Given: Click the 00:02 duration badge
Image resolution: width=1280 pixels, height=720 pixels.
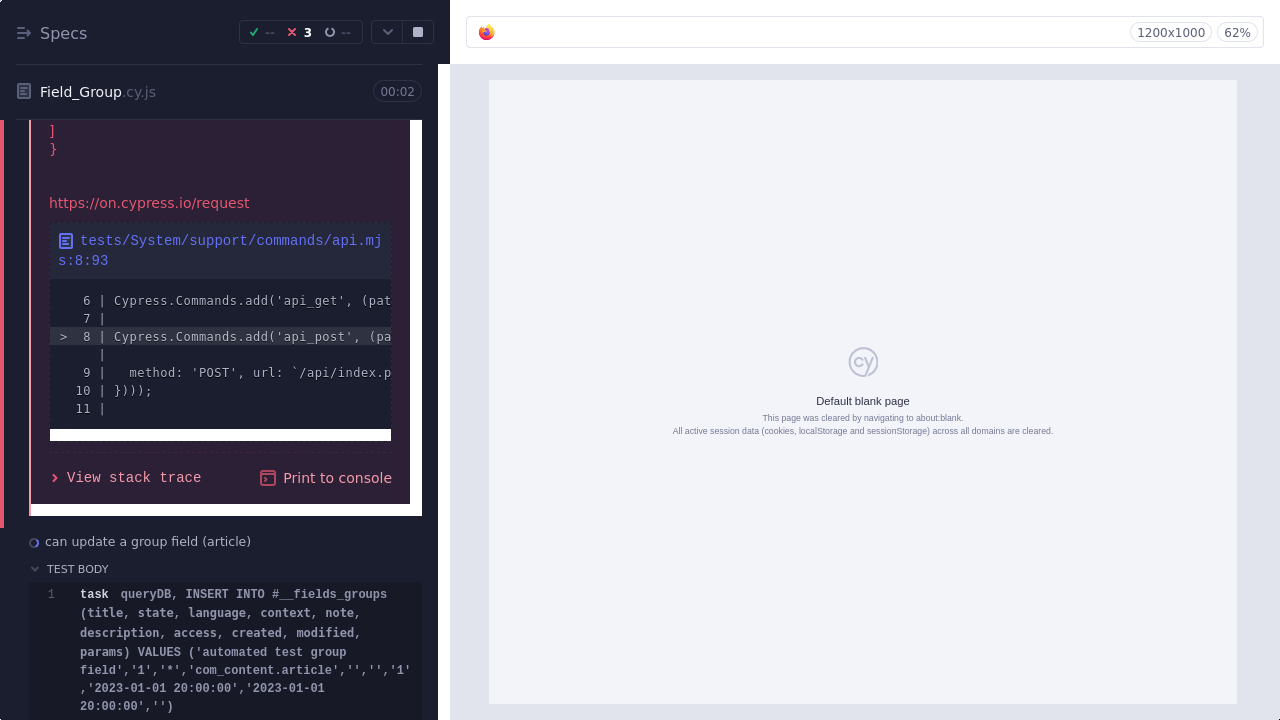Looking at the screenshot, I should 397,92.
